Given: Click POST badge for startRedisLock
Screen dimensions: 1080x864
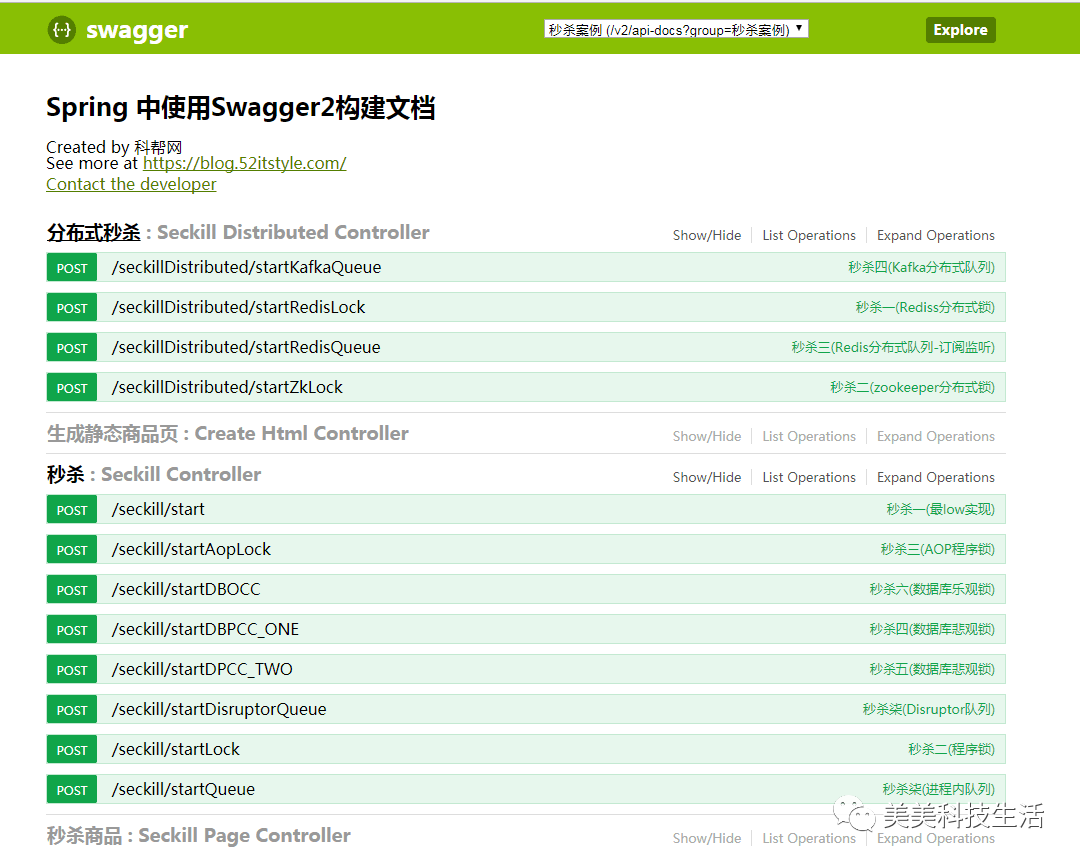Looking at the screenshot, I should (72, 307).
